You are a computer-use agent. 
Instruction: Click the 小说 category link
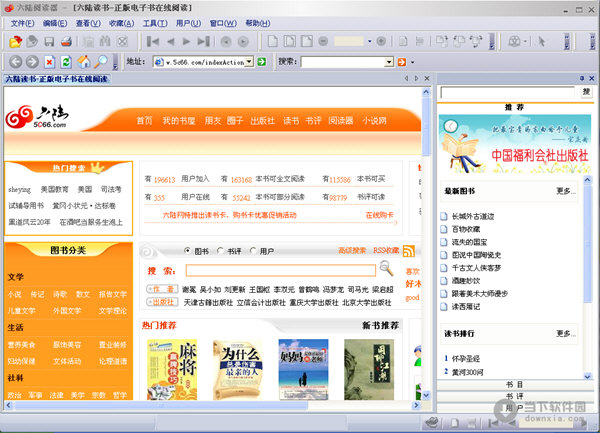[15, 294]
